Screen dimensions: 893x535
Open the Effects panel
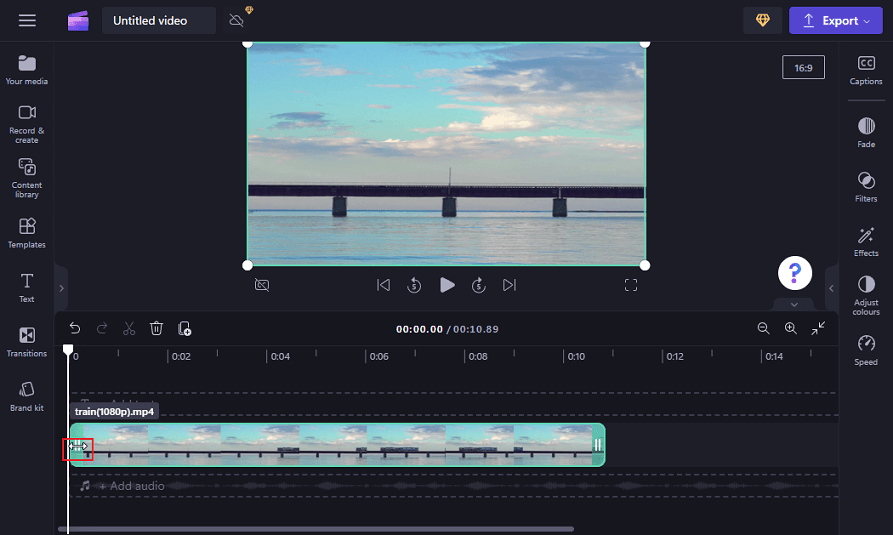pos(866,242)
